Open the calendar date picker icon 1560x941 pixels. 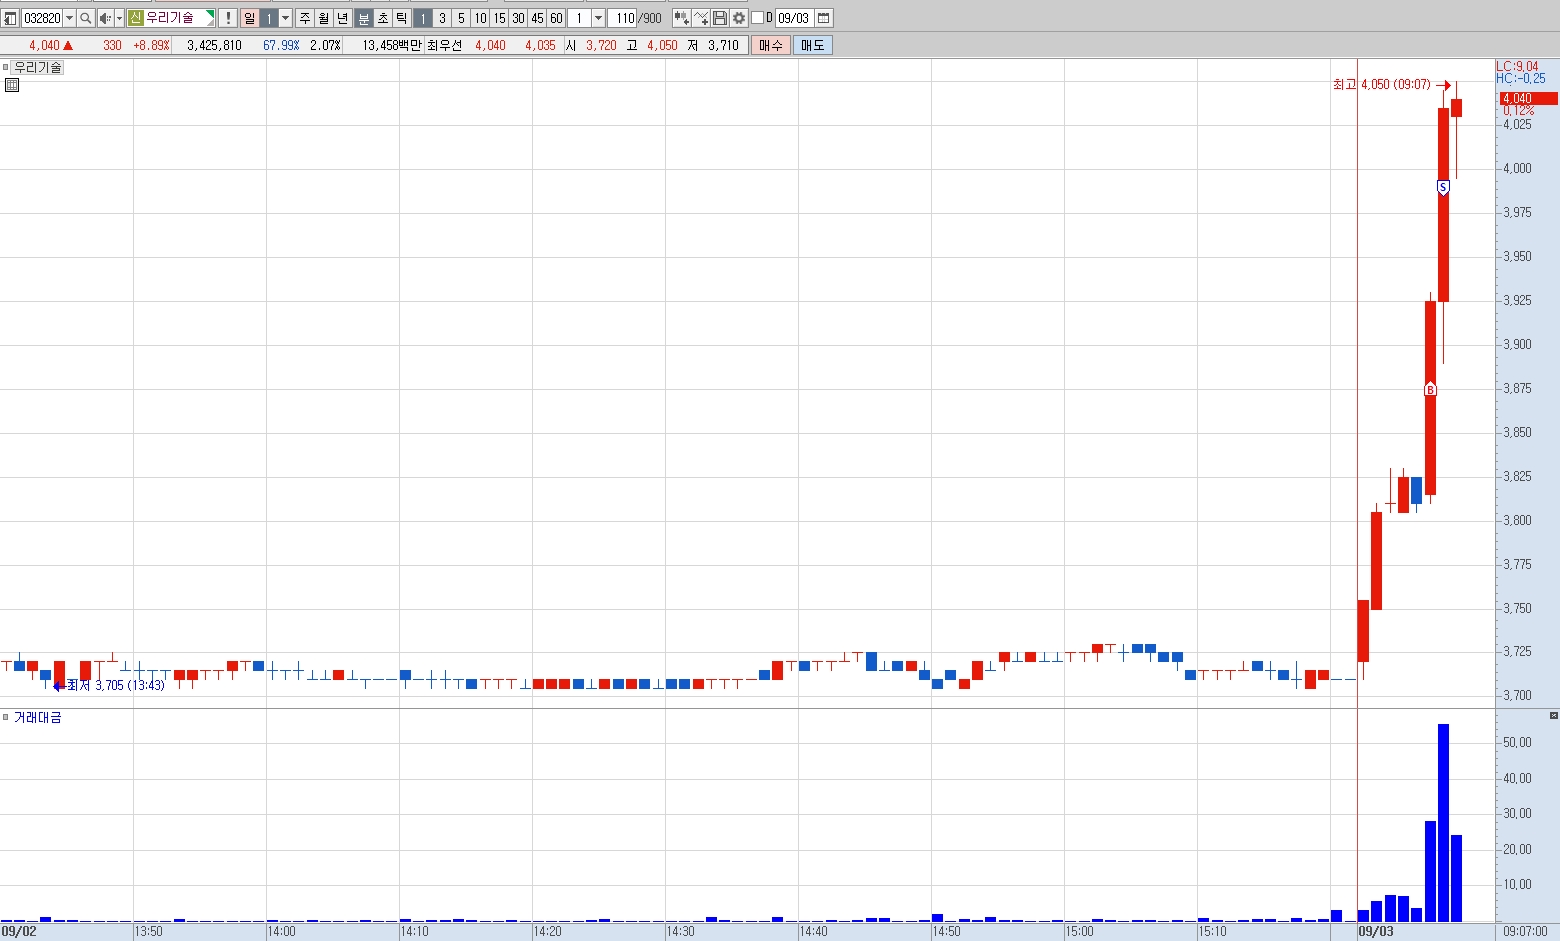pyautogui.click(x=824, y=18)
